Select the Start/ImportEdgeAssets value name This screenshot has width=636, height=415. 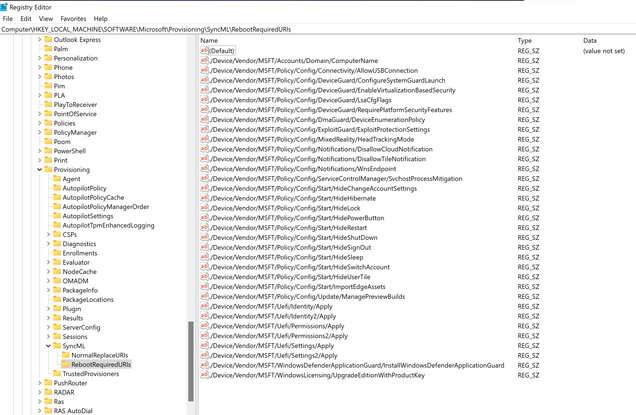click(x=298, y=287)
